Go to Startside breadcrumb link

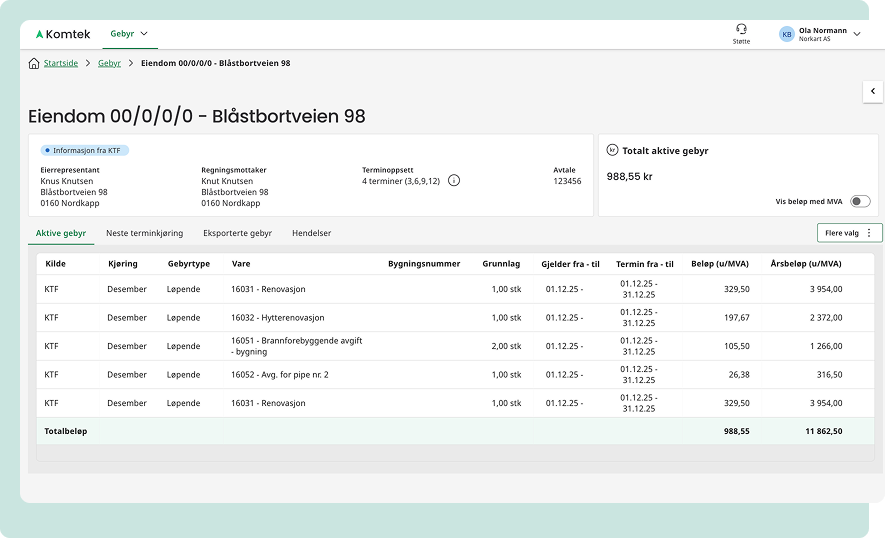tap(61, 63)
